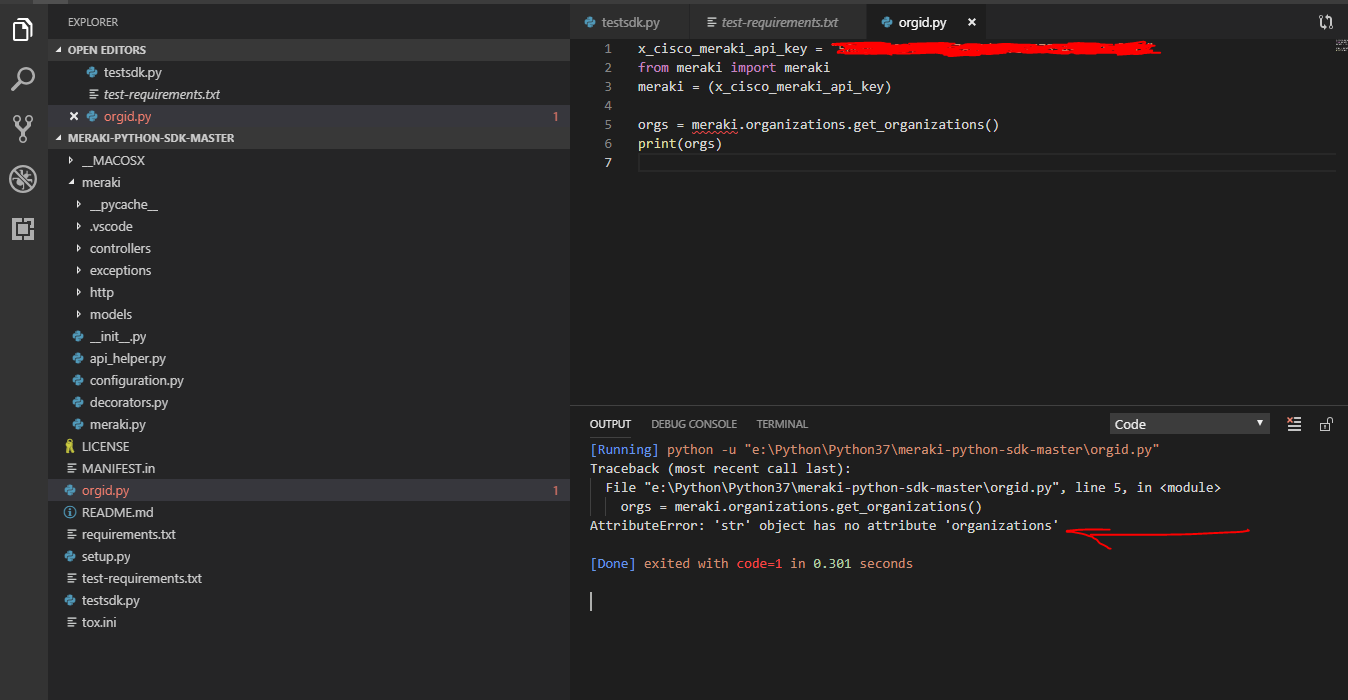Close orgid.py in Open Editors list
This screenshot has width=1348, height=700.
click(73, 117)
